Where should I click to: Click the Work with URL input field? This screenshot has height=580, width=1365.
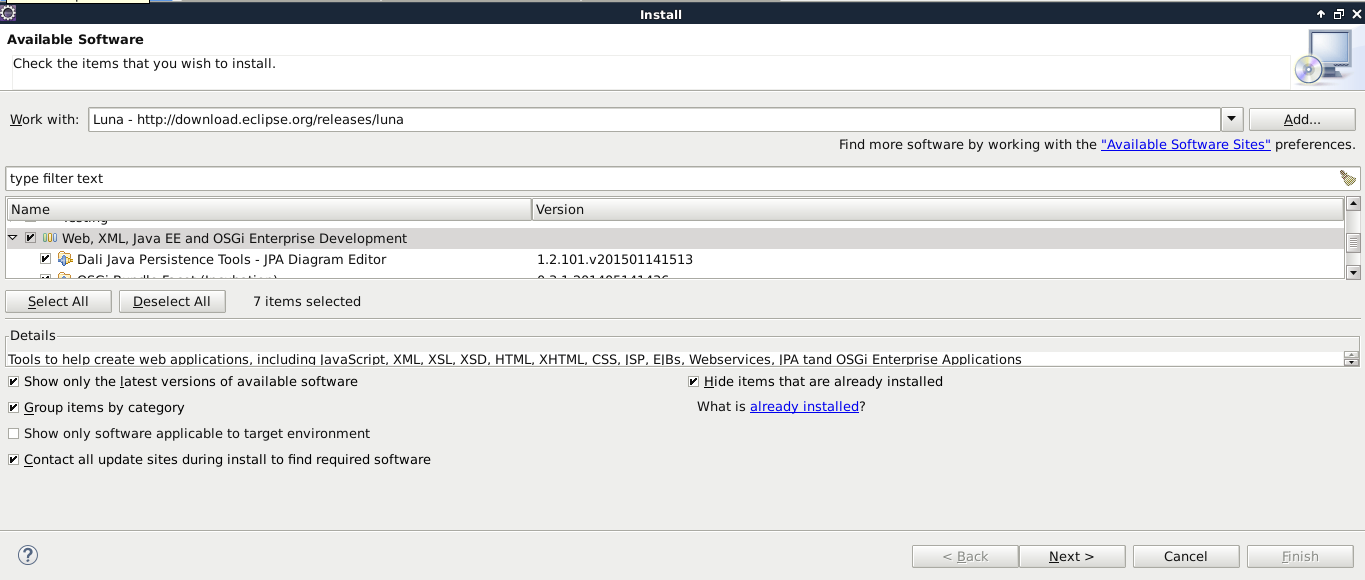654,119
